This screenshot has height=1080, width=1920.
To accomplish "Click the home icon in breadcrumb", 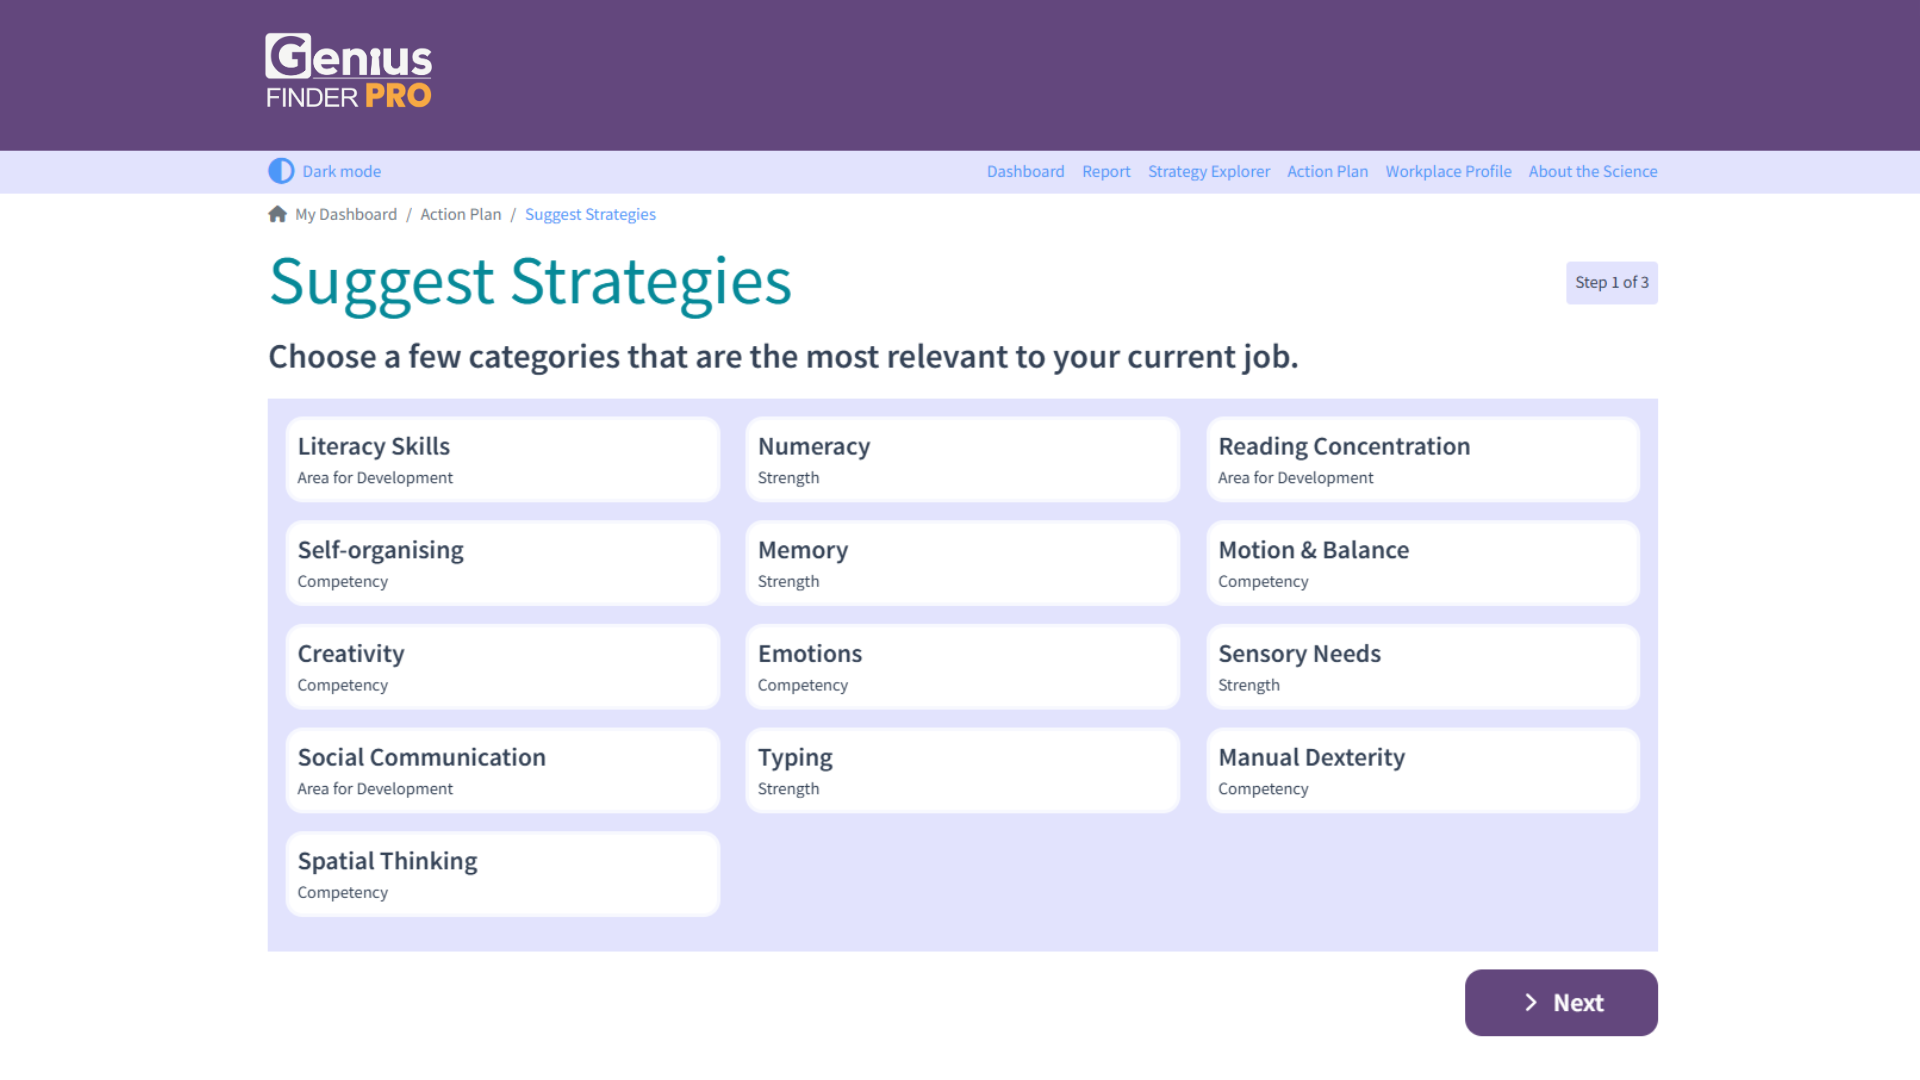I will point(277,214).
